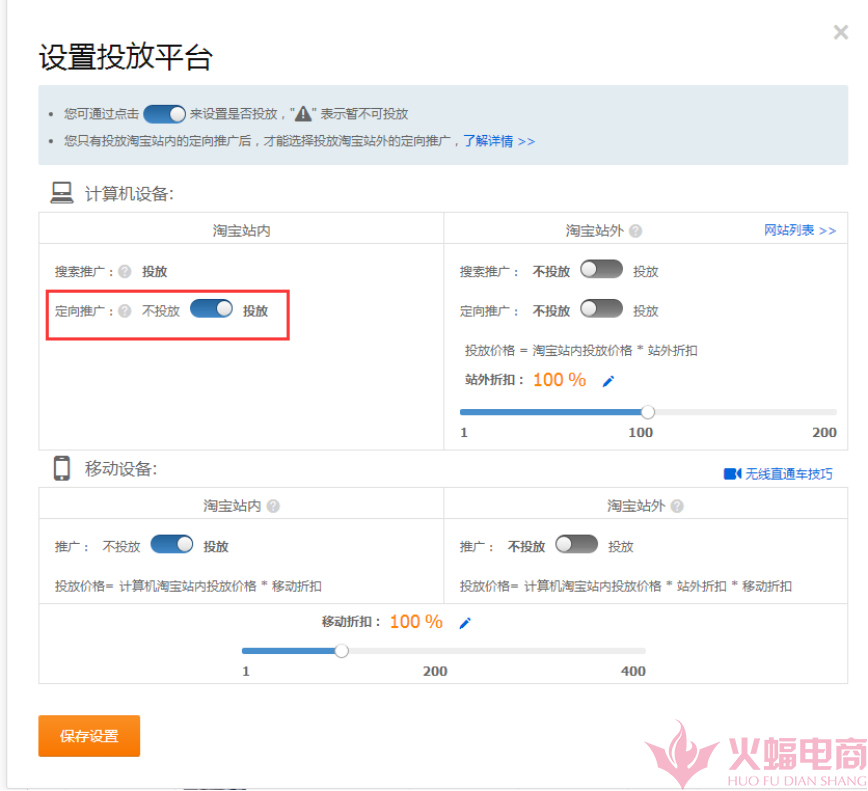Click the 站外折扣 100 % value
The height and width of the screenshot is (791, 868).
click(x=560, y=380)
